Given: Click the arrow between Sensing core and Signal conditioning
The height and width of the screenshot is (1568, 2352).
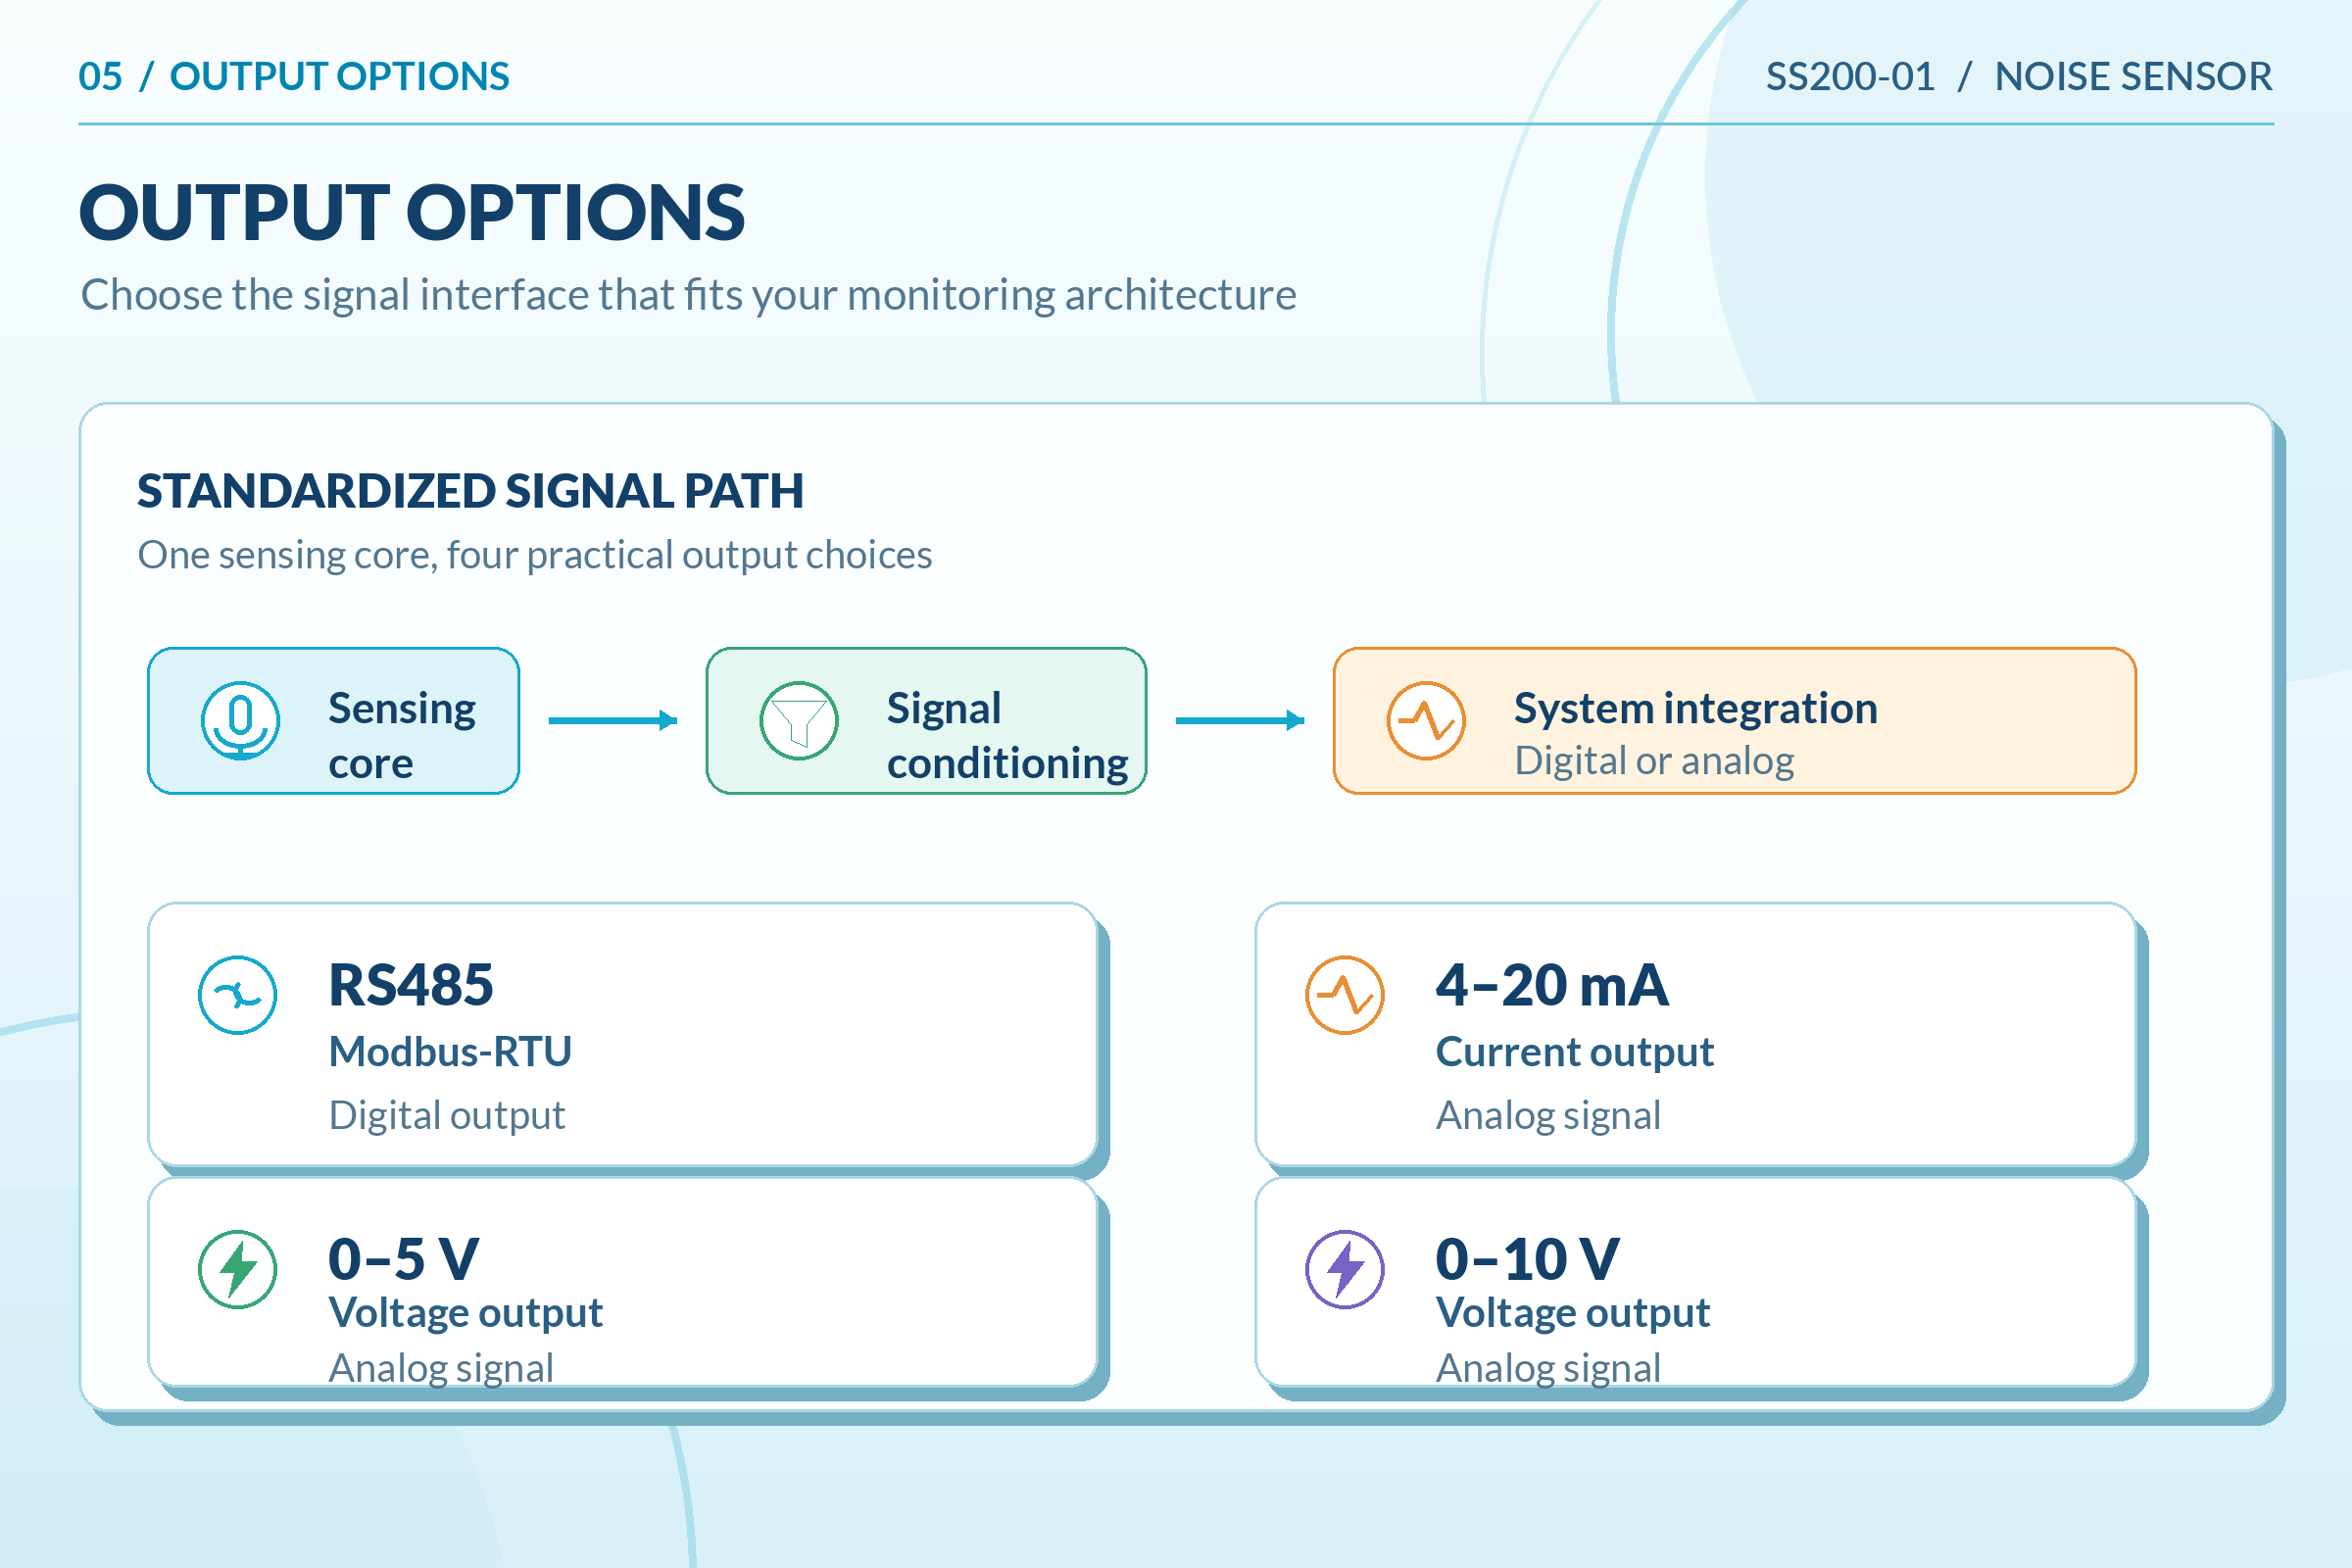Looking at the screenshot, I should pyautogui.click(x=613, y=721).
